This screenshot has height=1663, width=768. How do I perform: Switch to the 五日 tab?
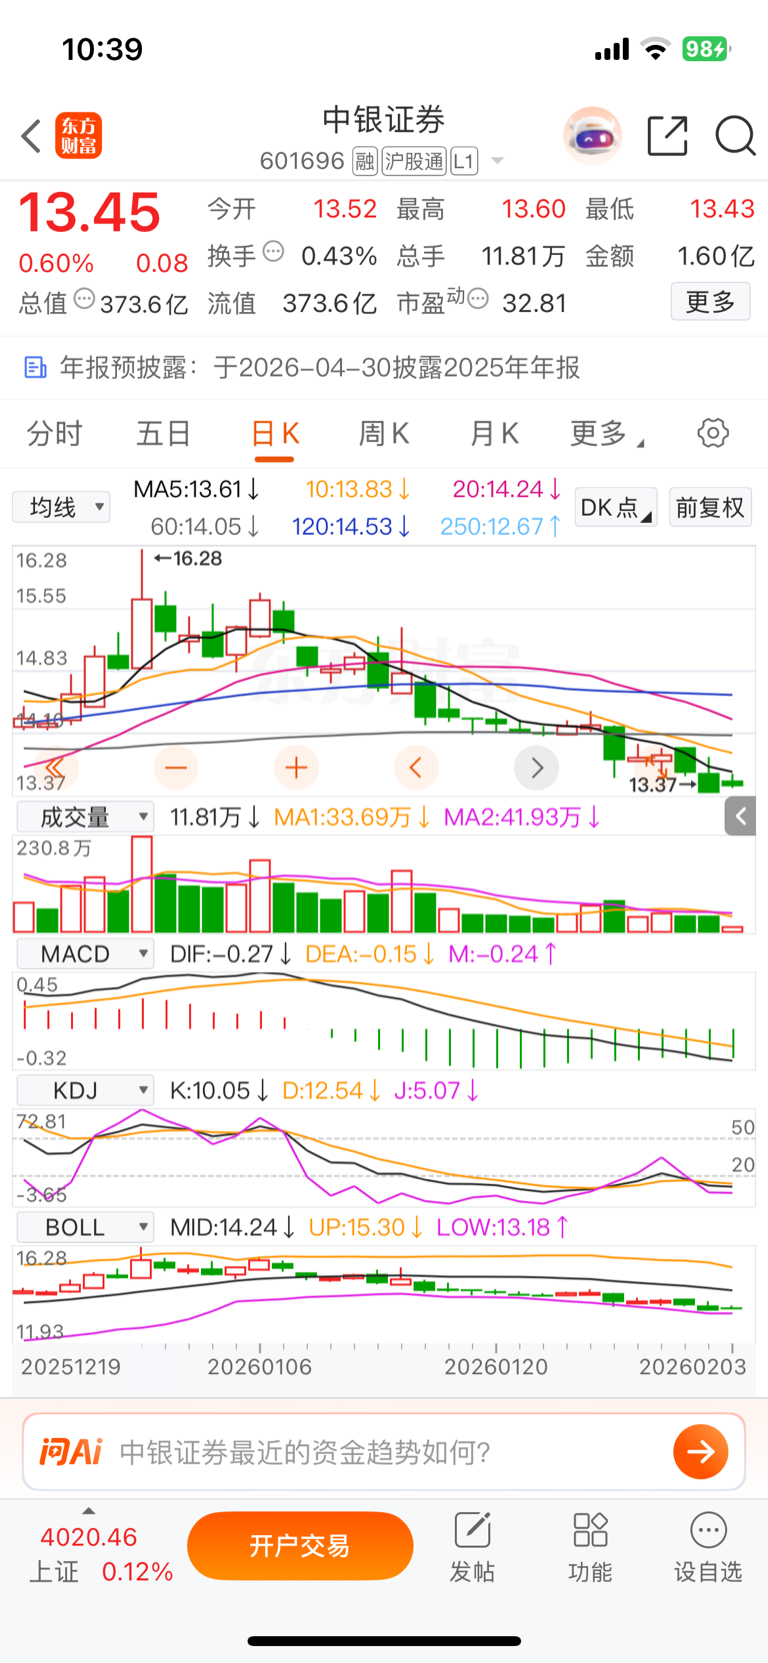(164, 434)
